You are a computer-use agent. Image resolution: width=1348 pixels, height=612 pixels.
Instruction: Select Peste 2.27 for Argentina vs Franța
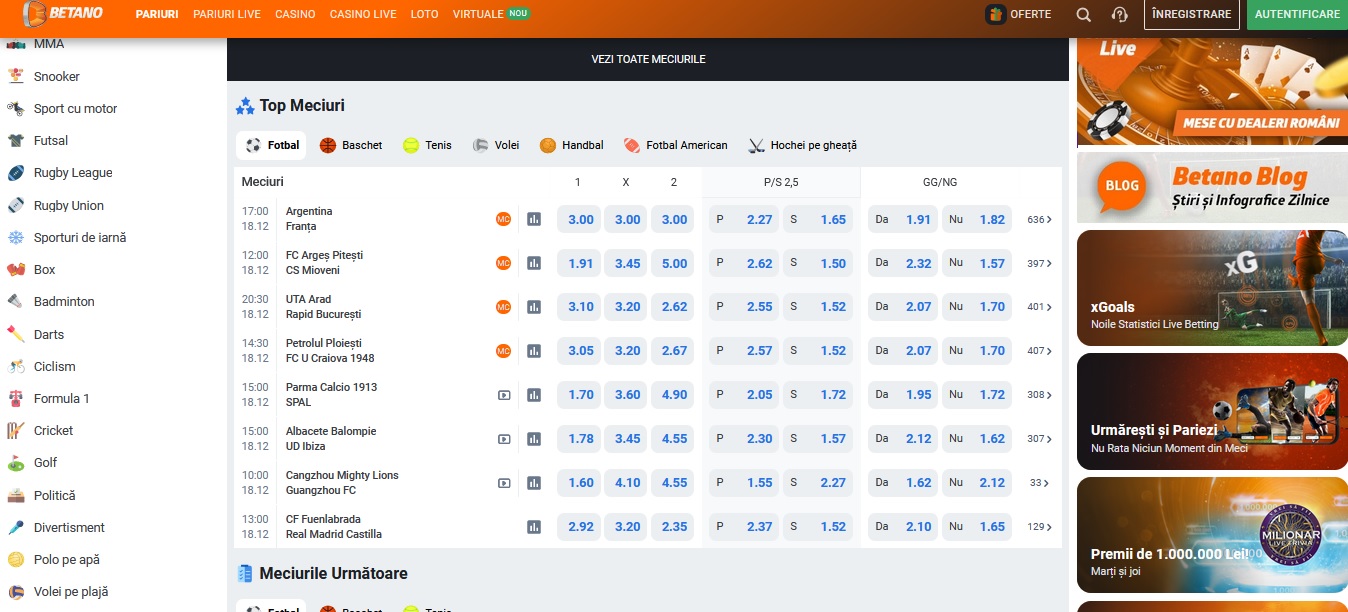tap(744, 219)
